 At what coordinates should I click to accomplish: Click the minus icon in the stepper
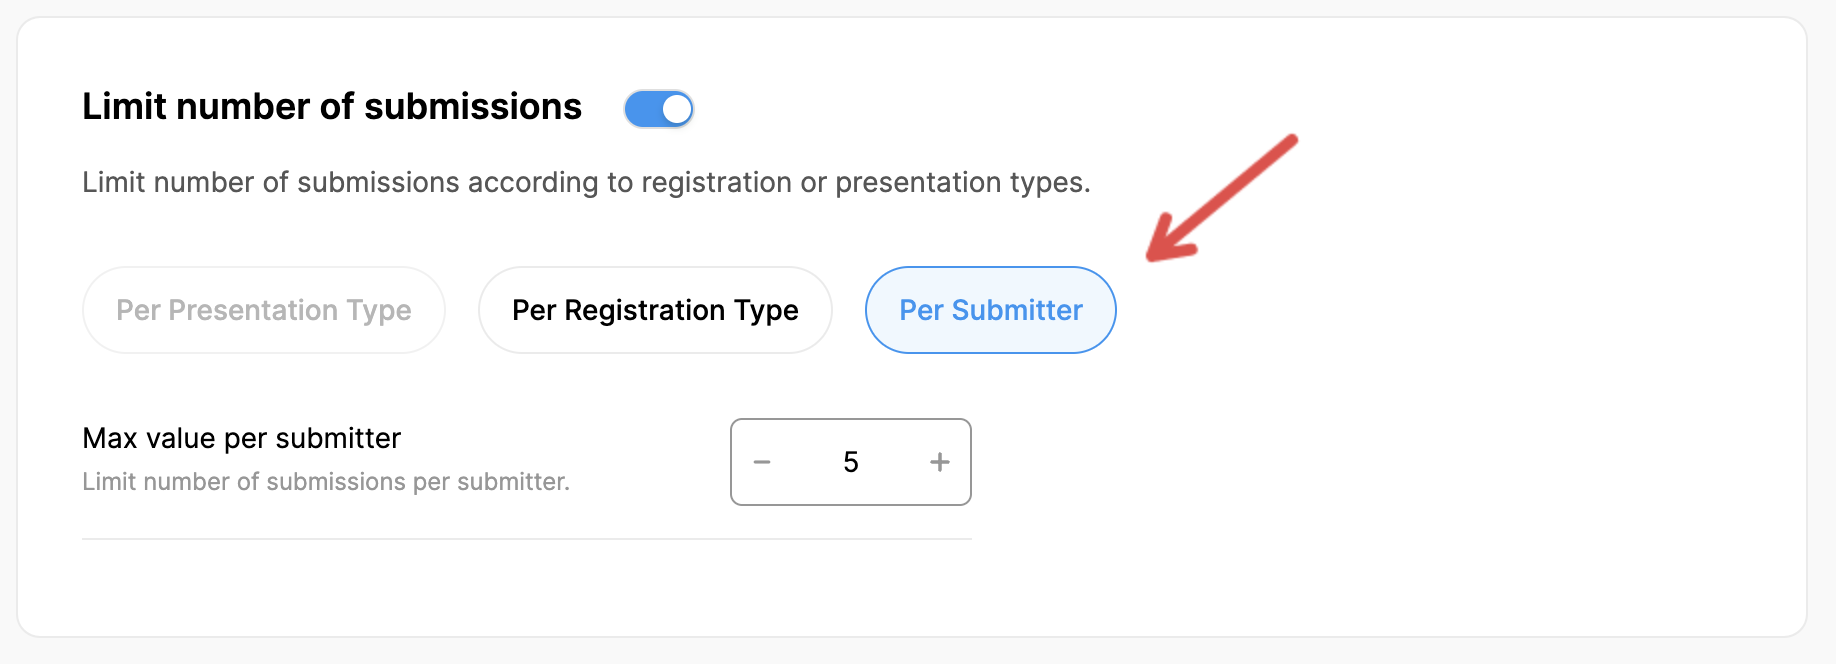762,462
